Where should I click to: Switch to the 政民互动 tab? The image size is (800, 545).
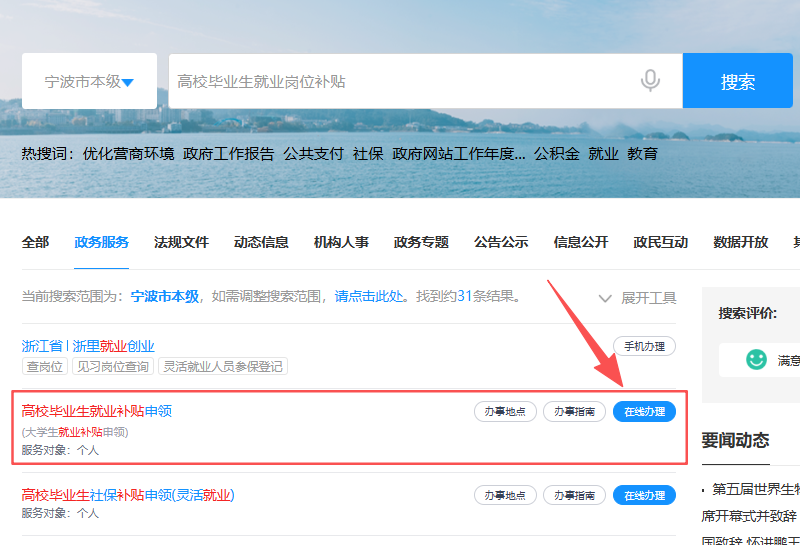[x=661, y=242]
